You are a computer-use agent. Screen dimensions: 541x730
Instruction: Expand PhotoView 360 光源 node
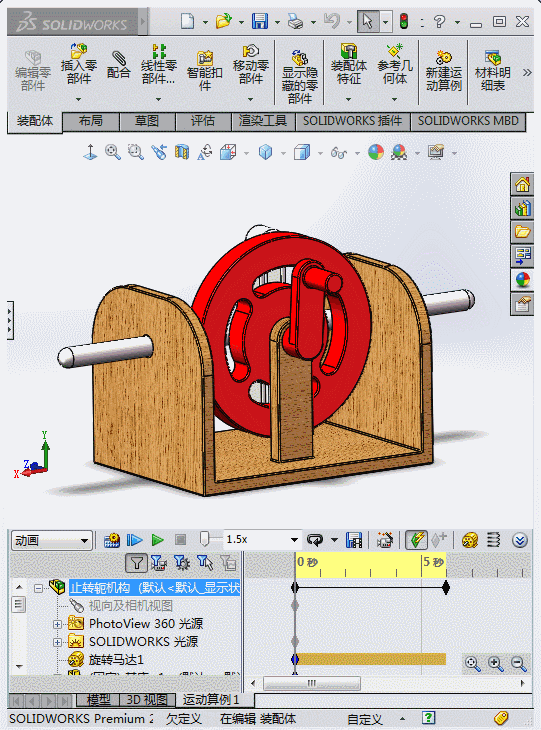(57, 624)
